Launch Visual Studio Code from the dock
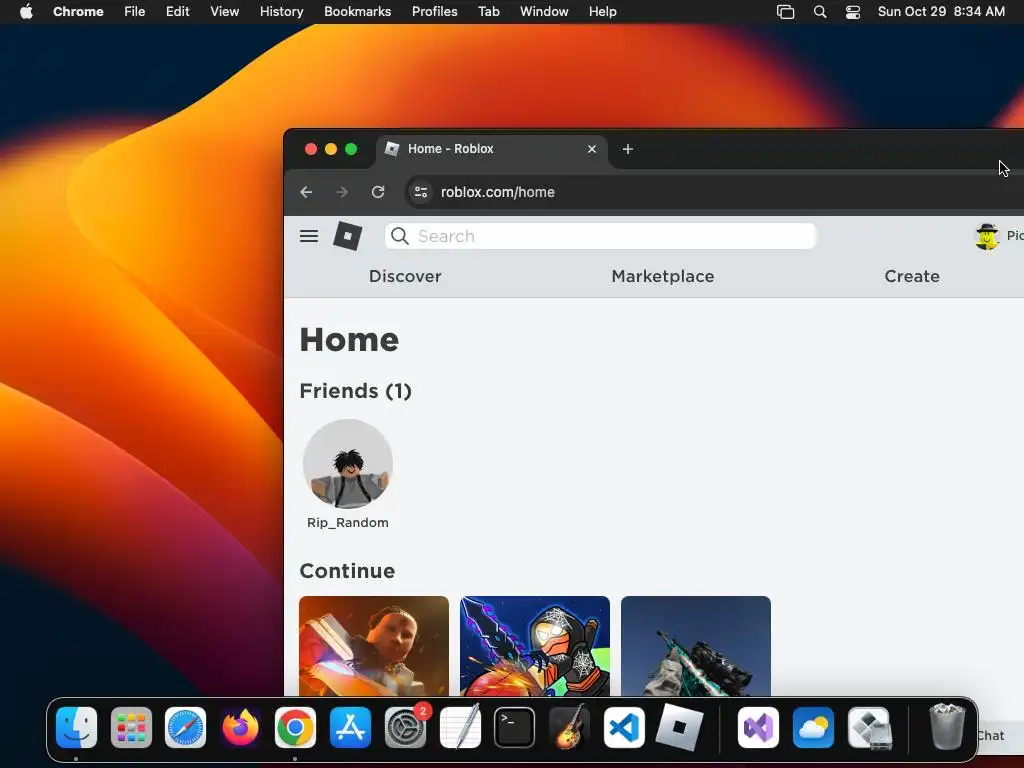Screen dimensions: 1024x768 coord(624,727)
